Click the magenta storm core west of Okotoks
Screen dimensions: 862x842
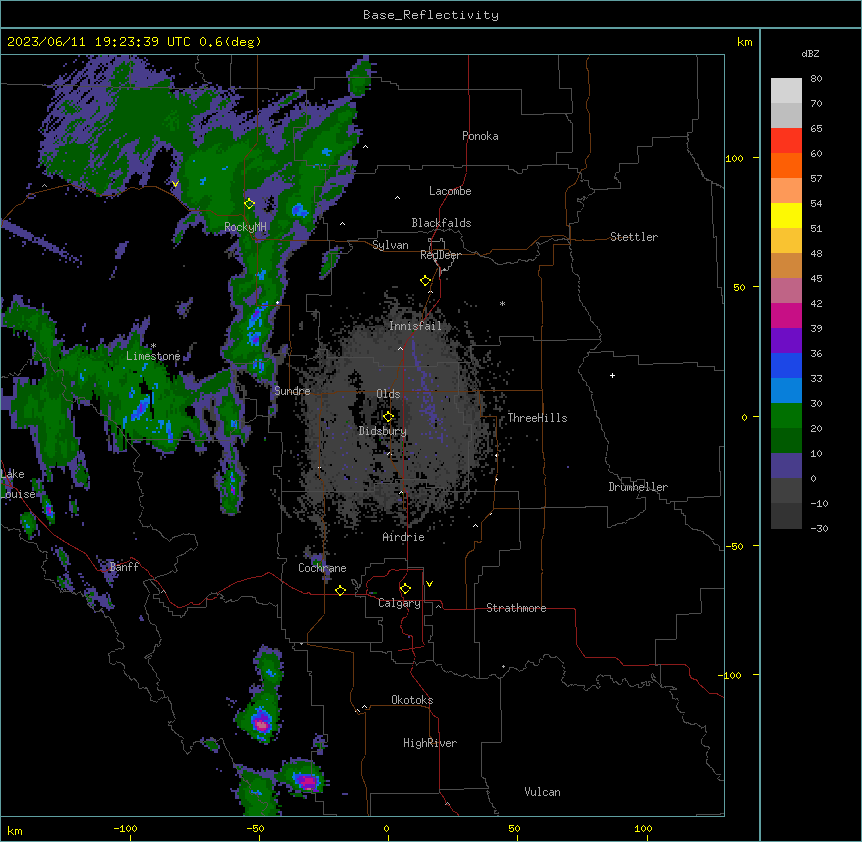click(x=262, y=724)
